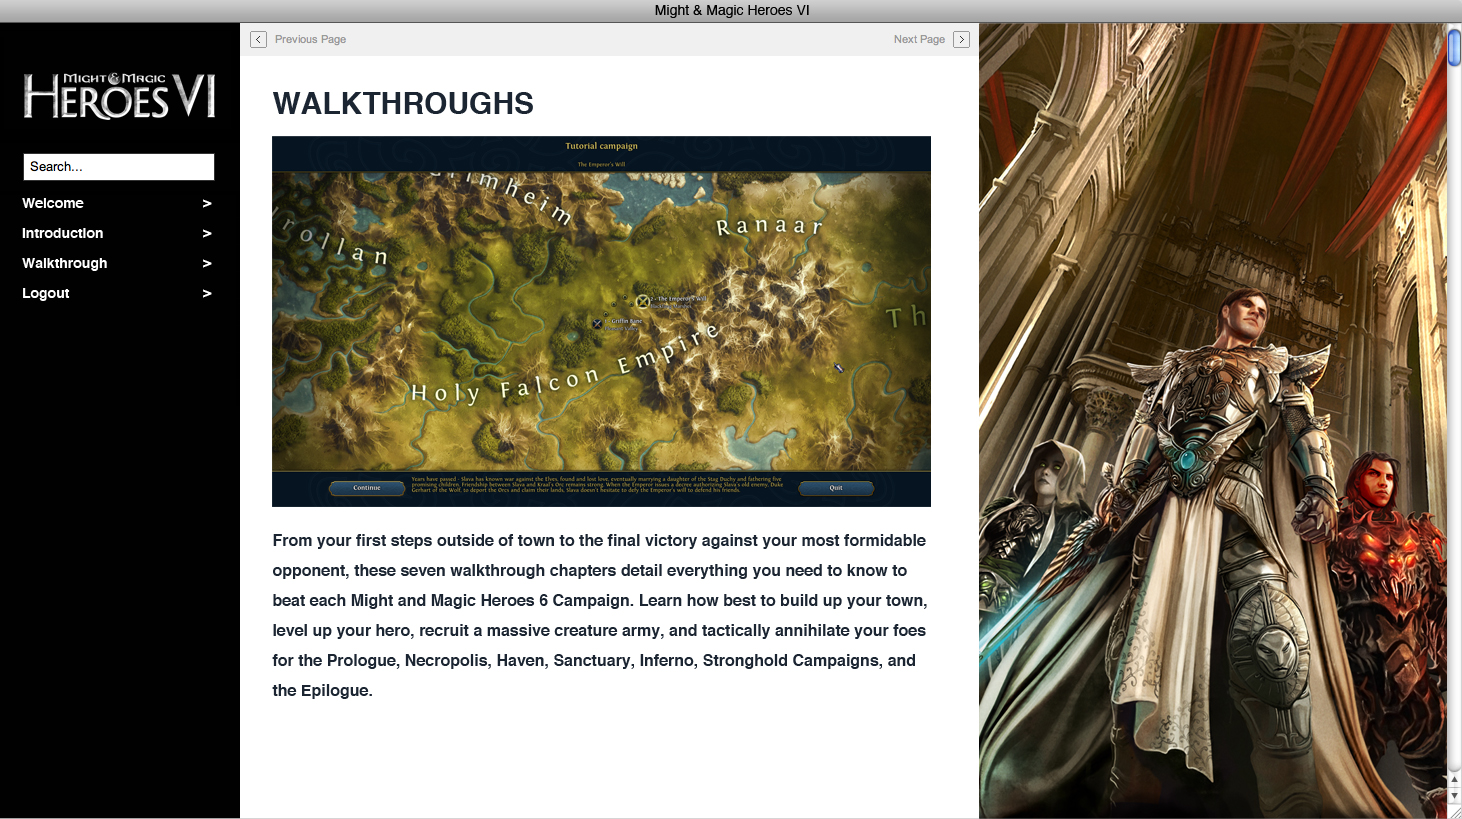Screen dimensions: 1462x819
Task: Focus the Search input field
Action: click(119, 167)
